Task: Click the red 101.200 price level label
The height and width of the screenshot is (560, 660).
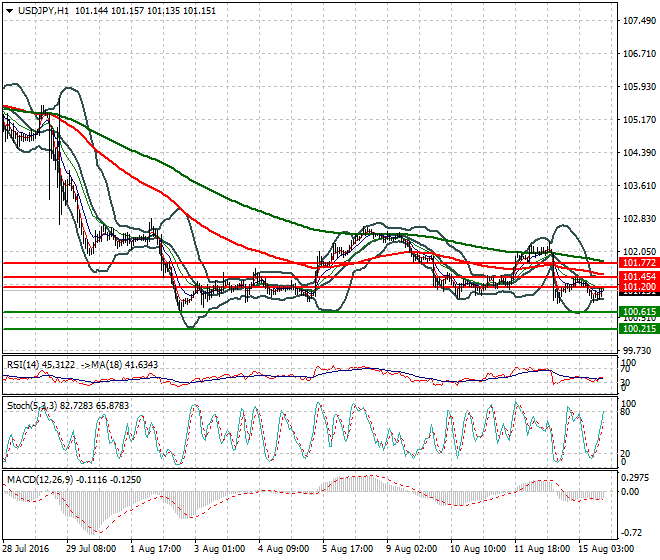Action: coord(636,288)
